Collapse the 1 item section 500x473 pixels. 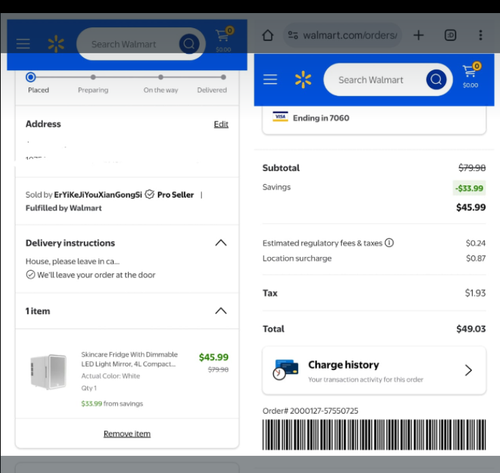221,311
